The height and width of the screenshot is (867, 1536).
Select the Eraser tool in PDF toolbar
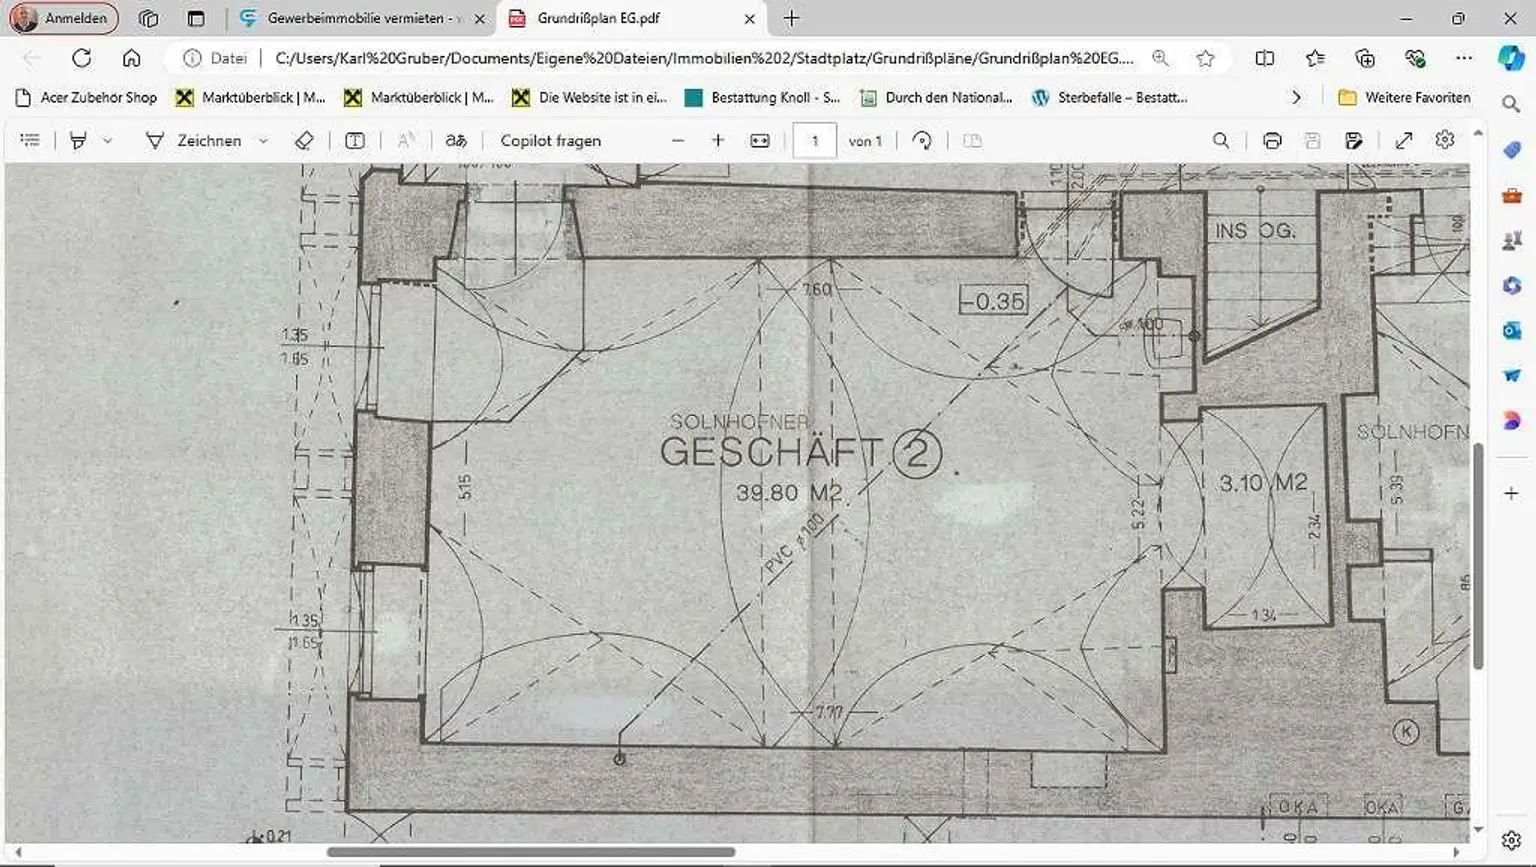click(x=305, y=141)
